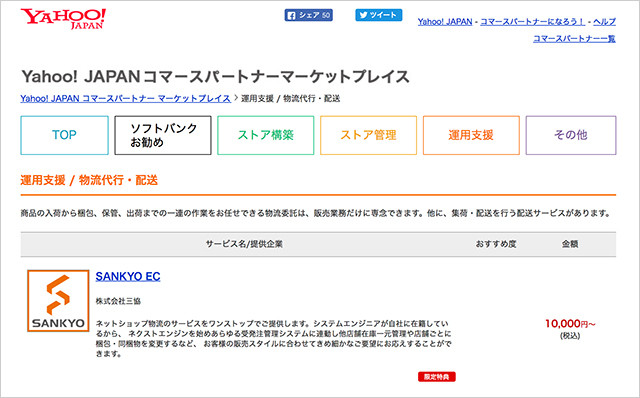The width and height of the screenshot is (640, 398).
Task: Click the 金額 column header
Action: tap(570, 244)
